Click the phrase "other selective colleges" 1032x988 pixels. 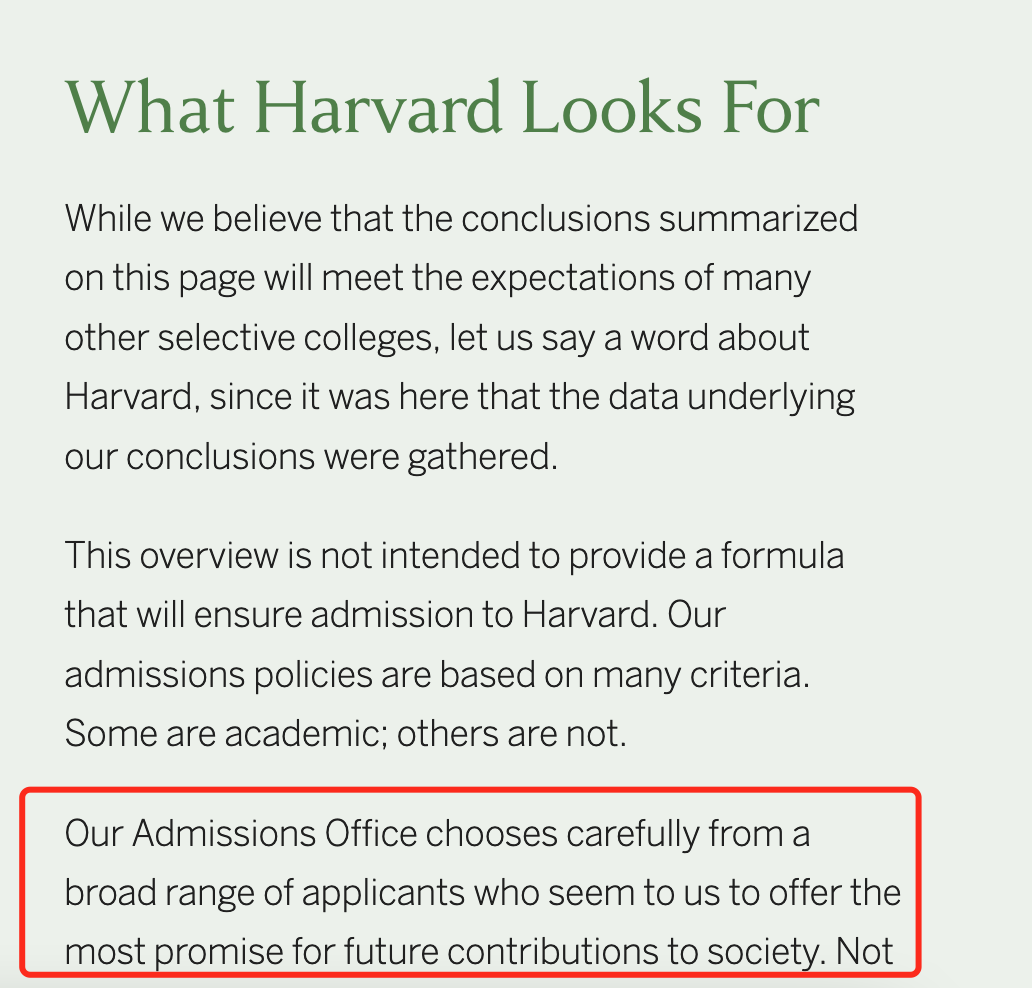pos(249,338)
